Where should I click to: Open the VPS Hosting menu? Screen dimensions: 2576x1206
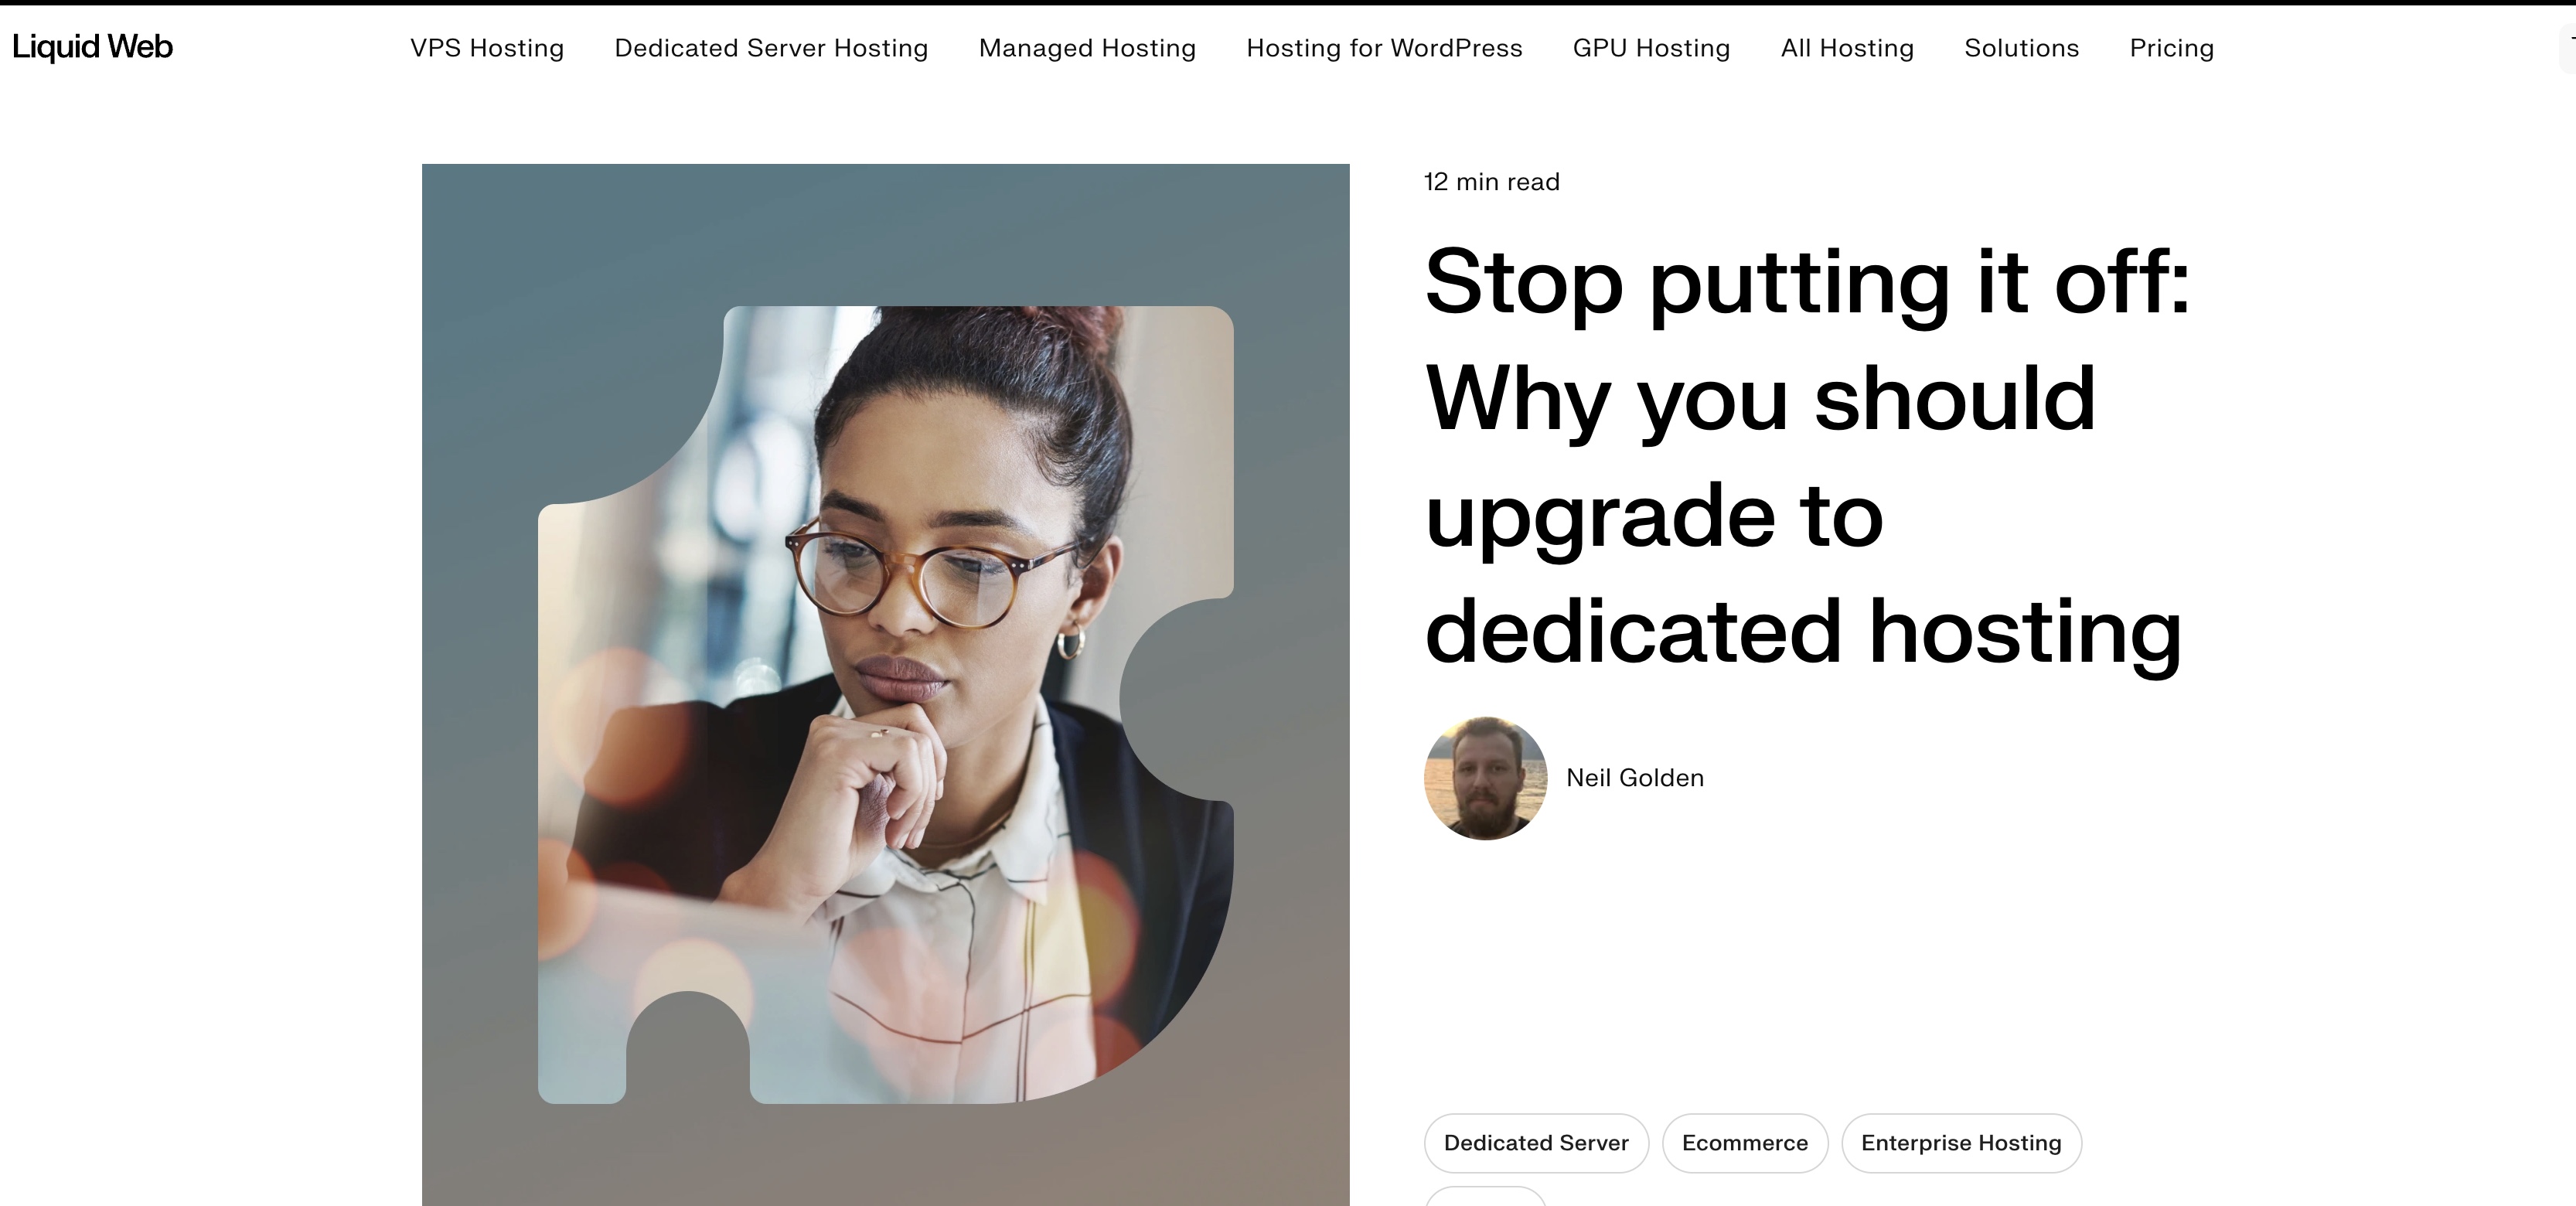(487, 48)
